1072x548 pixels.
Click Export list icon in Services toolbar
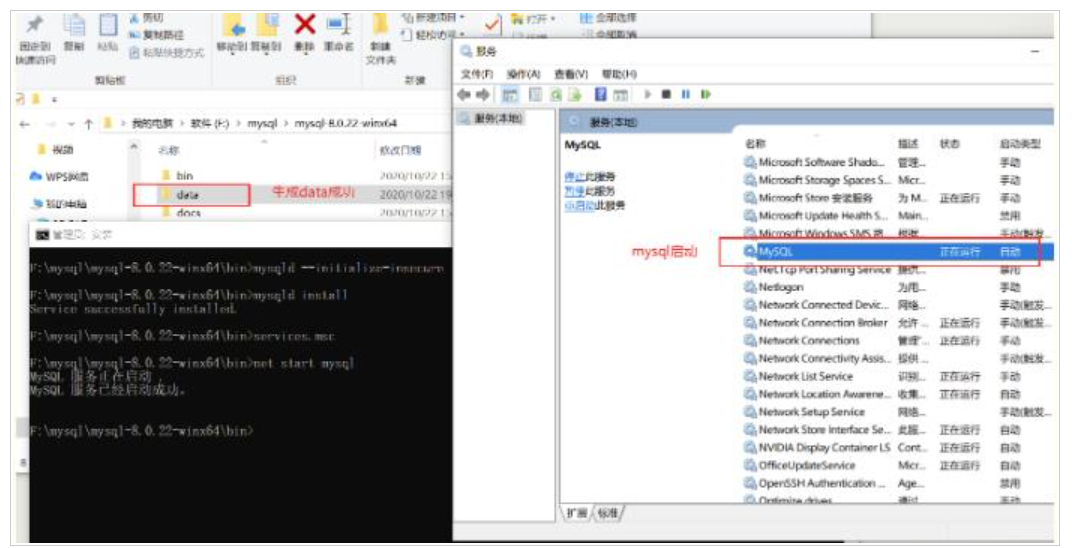pos(575,94)
